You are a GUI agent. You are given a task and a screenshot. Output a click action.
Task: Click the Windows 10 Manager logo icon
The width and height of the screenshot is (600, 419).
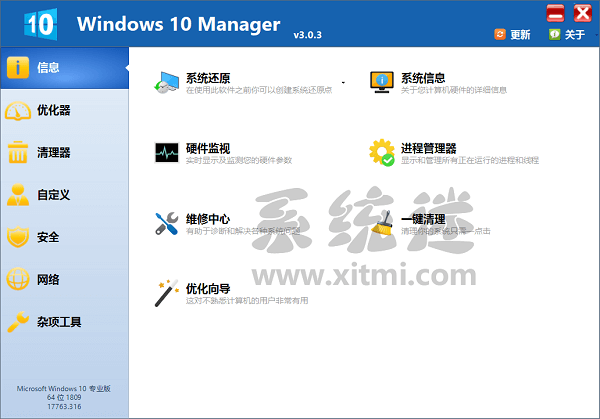(x=41, y=24)
